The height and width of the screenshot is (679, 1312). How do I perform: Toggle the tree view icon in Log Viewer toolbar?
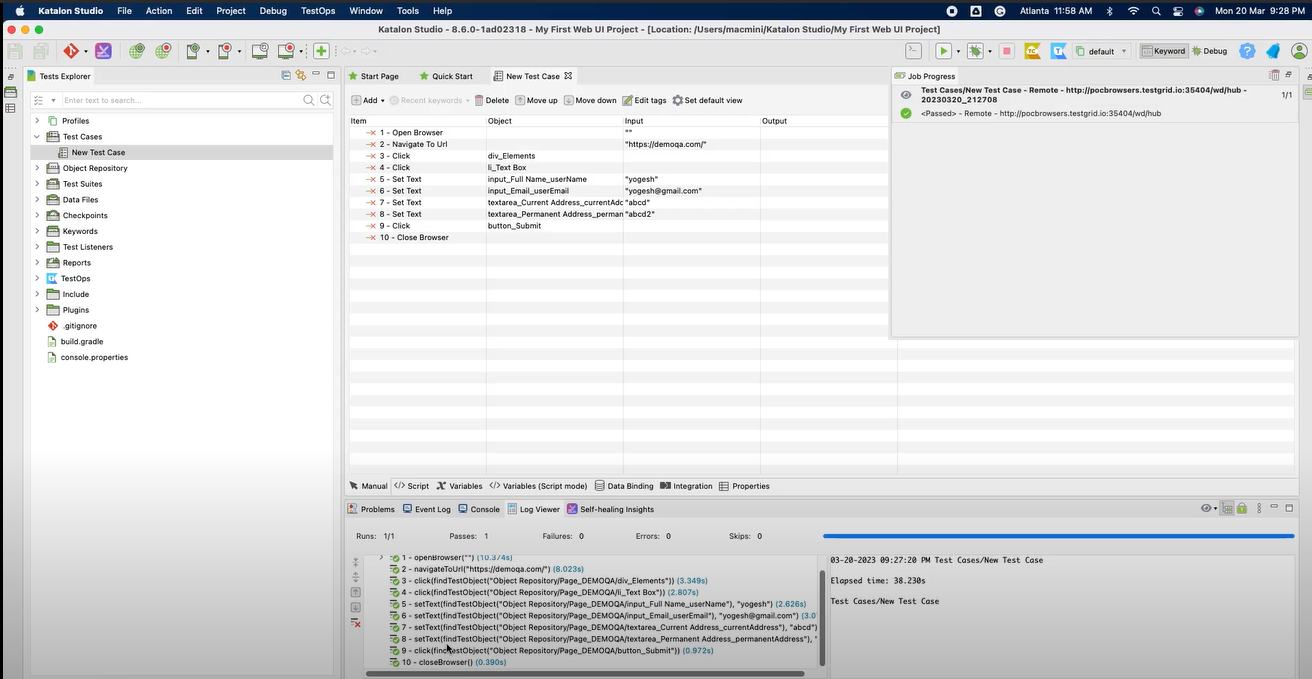click(x=1227, y=509)
